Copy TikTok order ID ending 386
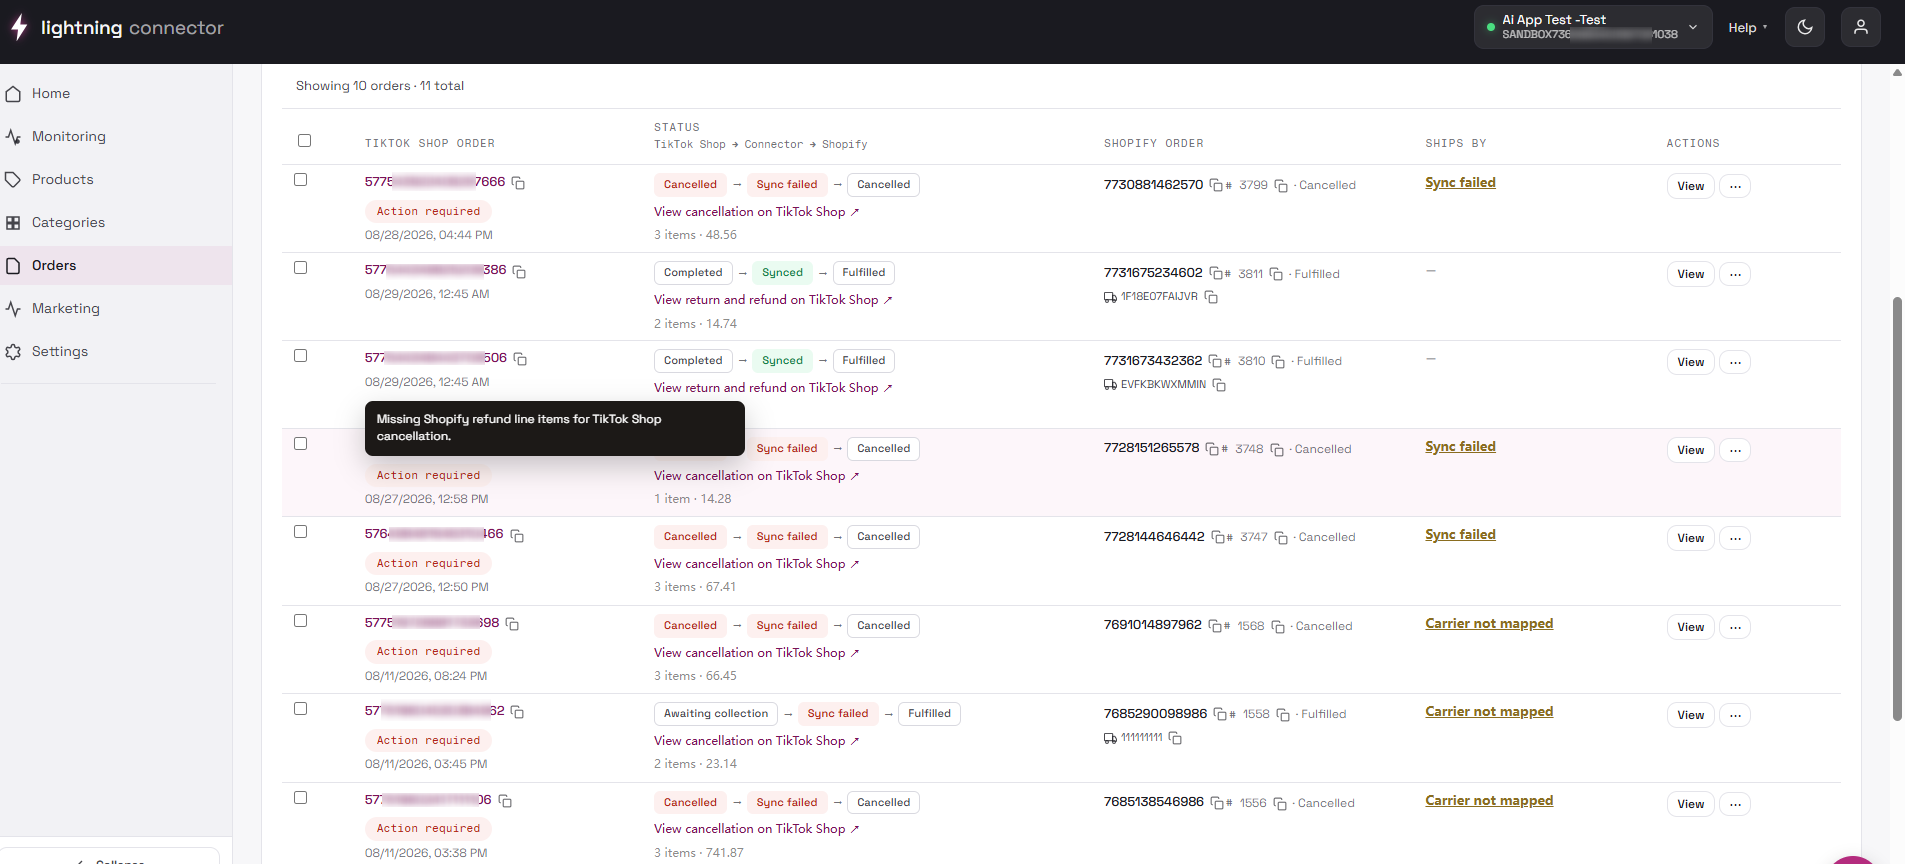1905x864 pixels. pyautogui.click(x=519, y=271)
